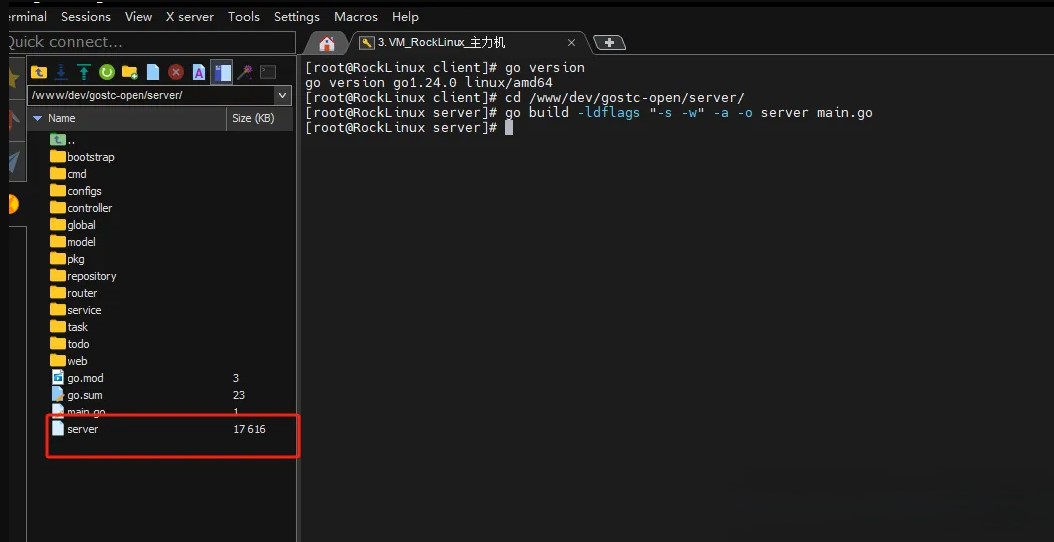Open the Sessions menu
This screenshot has width=1054, height=542.
click(x=86, y=16)
